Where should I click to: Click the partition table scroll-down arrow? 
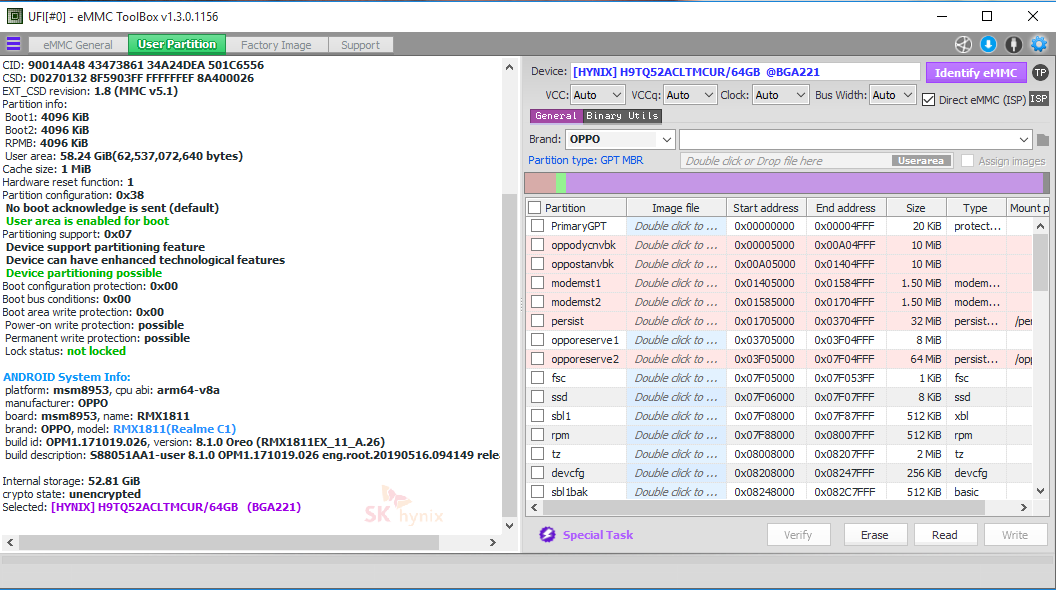1041,492
